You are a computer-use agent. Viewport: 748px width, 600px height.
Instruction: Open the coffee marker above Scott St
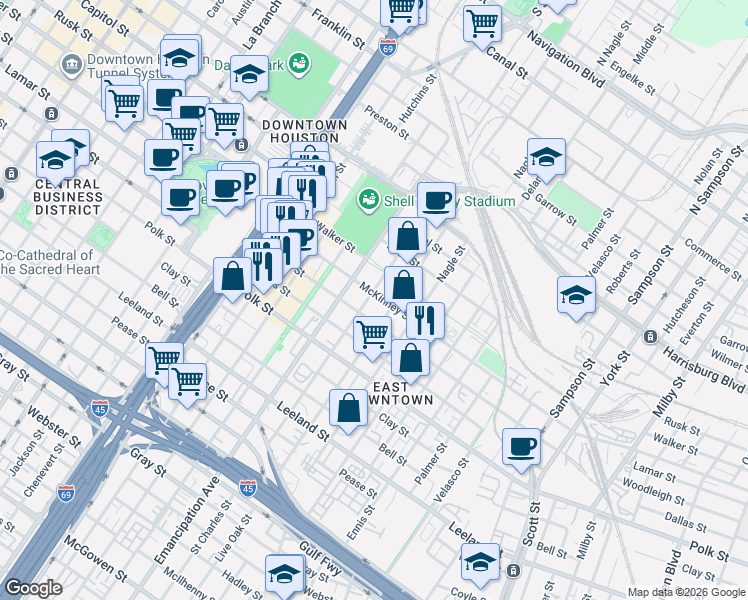(521, 448)
